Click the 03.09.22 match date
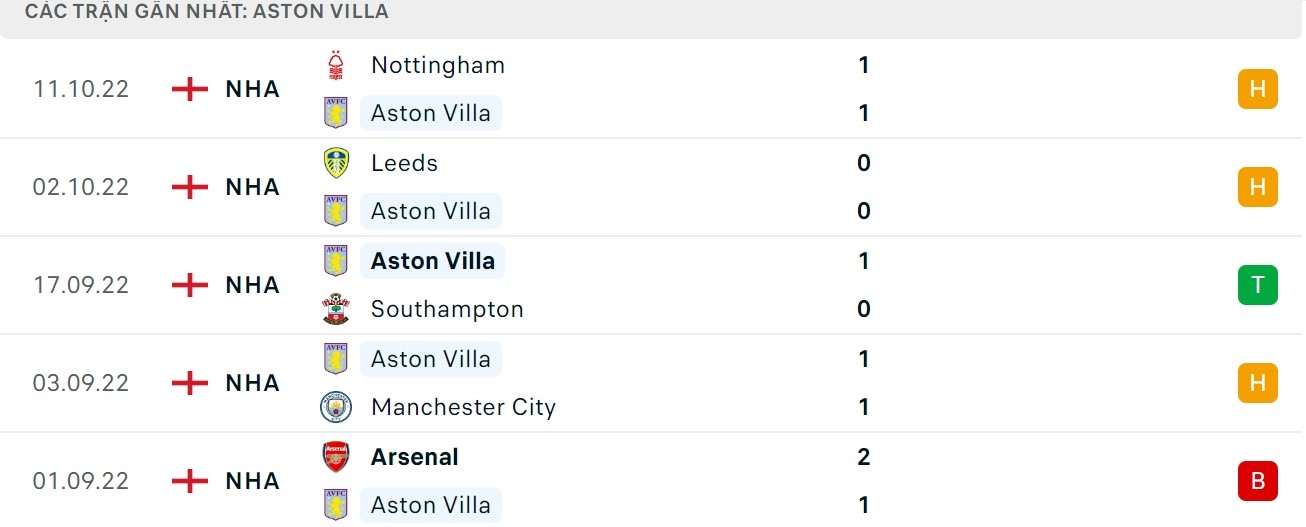 click(81, 383)
